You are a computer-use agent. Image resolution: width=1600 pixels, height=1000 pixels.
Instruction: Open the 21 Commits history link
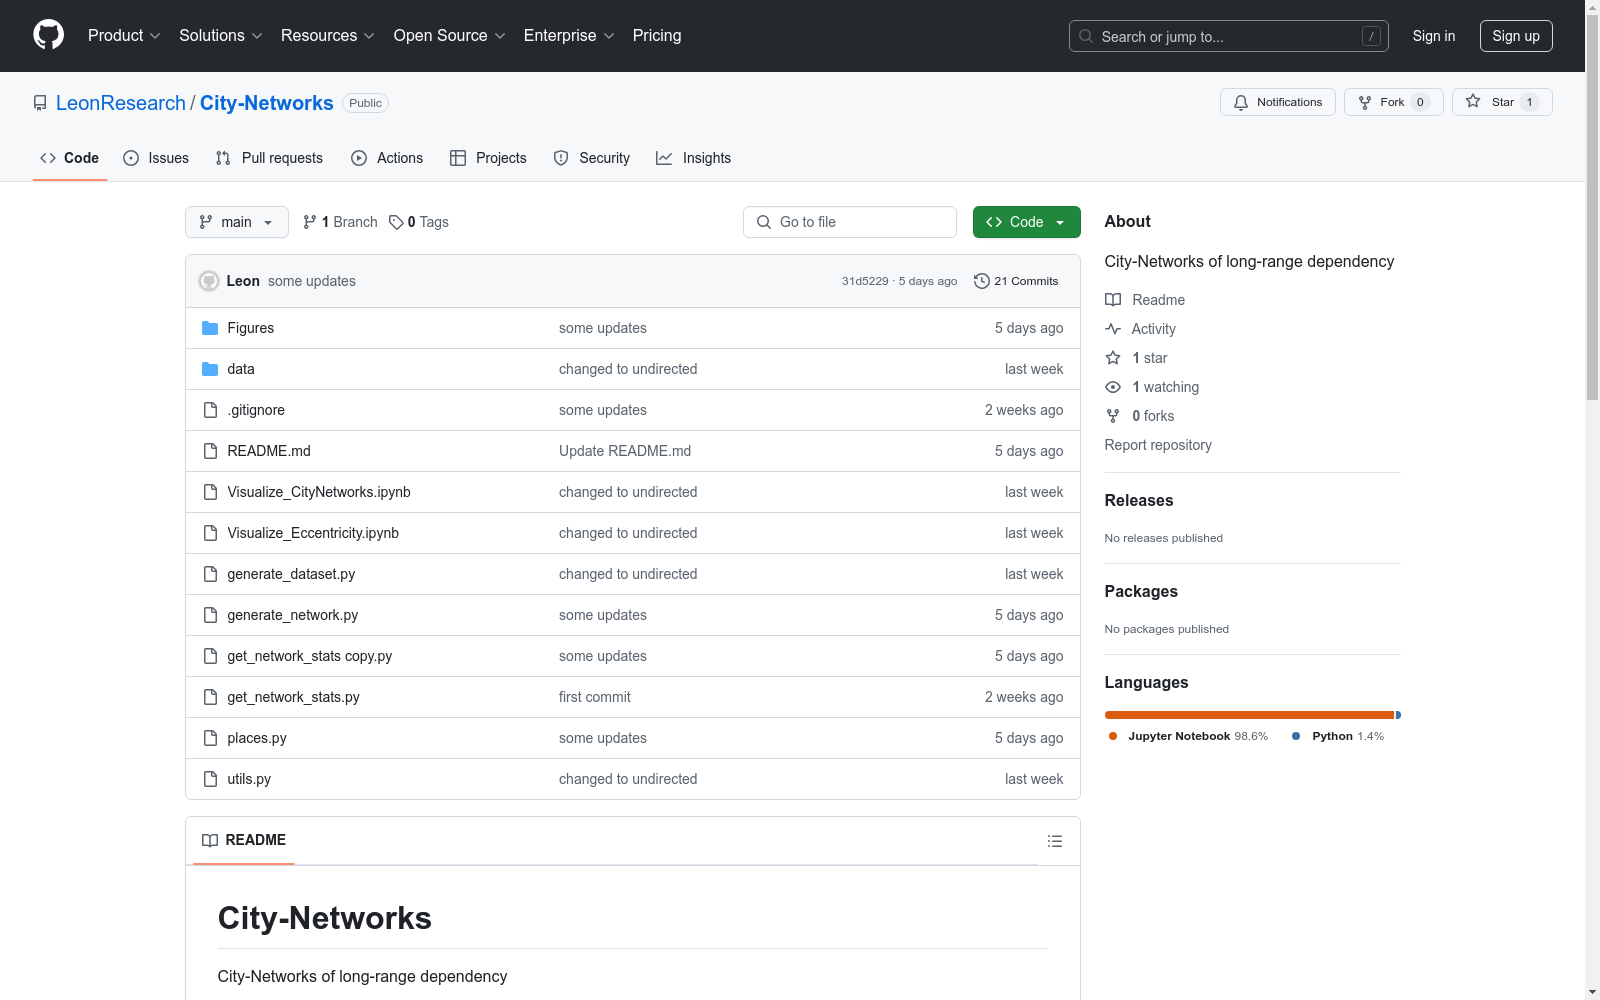click(1016, 281)
